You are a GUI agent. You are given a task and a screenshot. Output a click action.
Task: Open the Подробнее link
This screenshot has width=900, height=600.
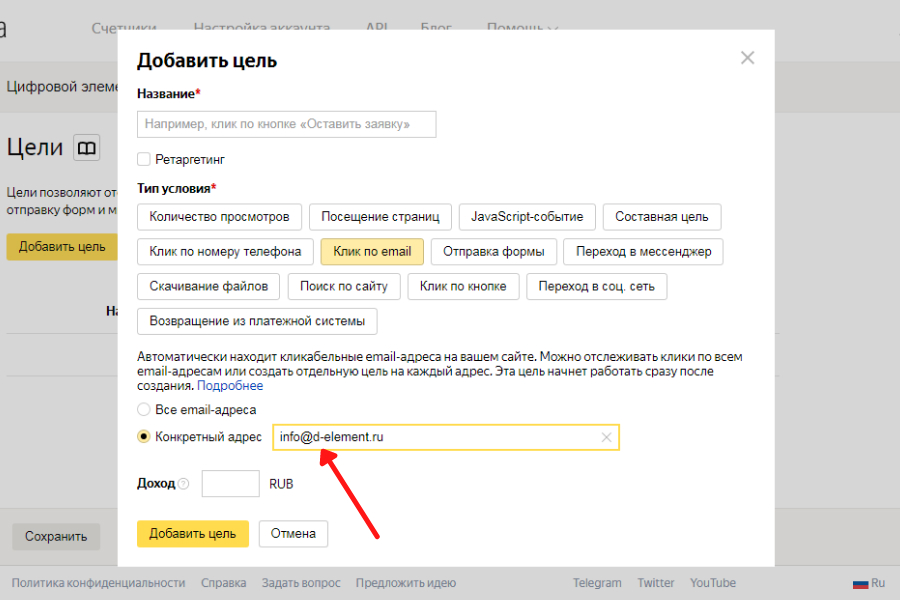click(x=230, y=386)
